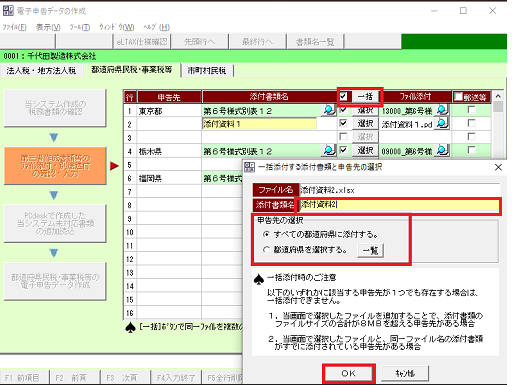This screenshot has height=385, width=512.
Task: Check the 郵送等 checkbox for row 4
Action: click(471, 150)
